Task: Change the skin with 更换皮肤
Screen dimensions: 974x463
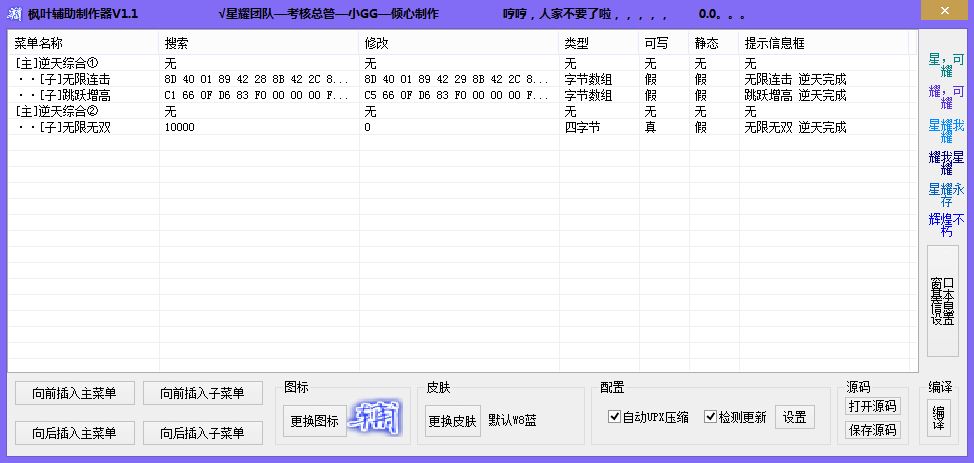Action: 453,421
